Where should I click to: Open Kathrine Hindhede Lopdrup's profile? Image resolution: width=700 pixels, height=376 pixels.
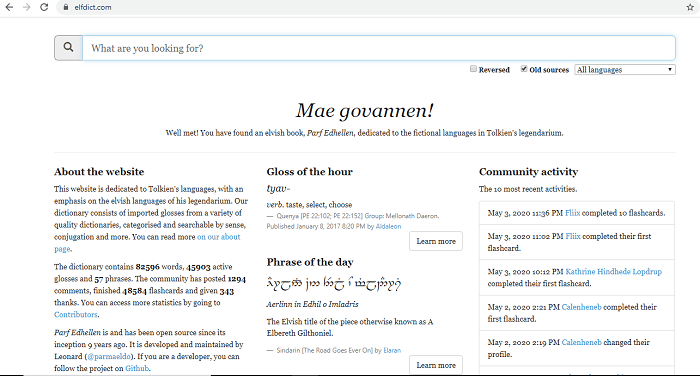pyautogui.click(x=613, y=272)
